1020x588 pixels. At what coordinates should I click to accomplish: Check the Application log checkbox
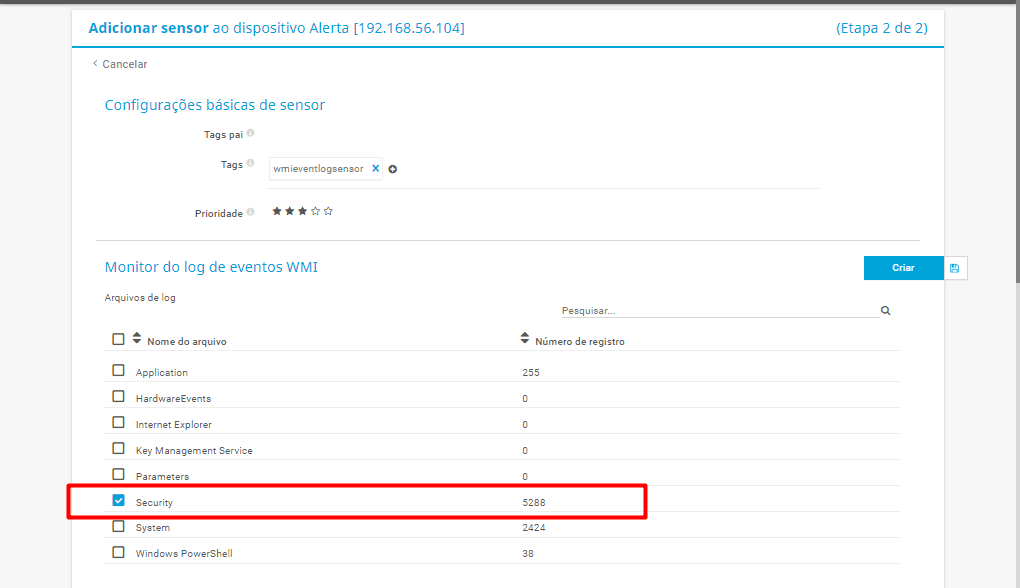pos(118,371)
